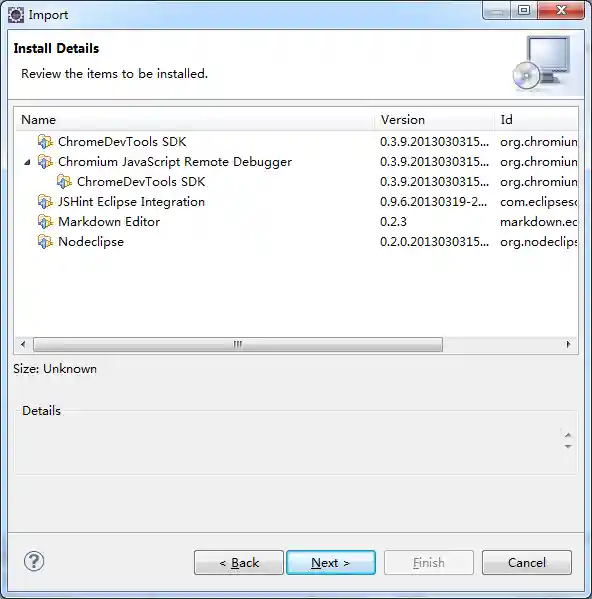Collapse the Chromium JavaScript Remote Debugger node
Image resolution: width=592 pixels, height=599 pixels.
pos(27,163)
